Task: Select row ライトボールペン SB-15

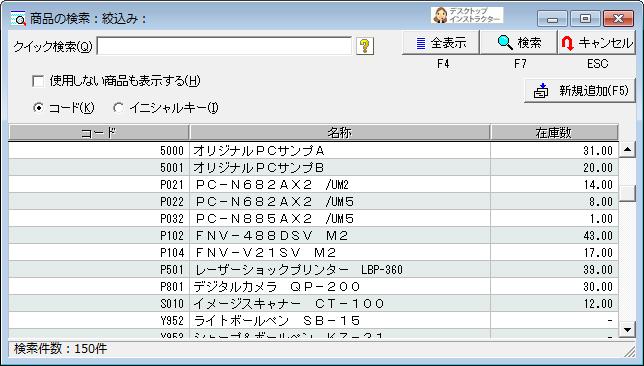Action: pyautogui.click(x=313, y=320)
